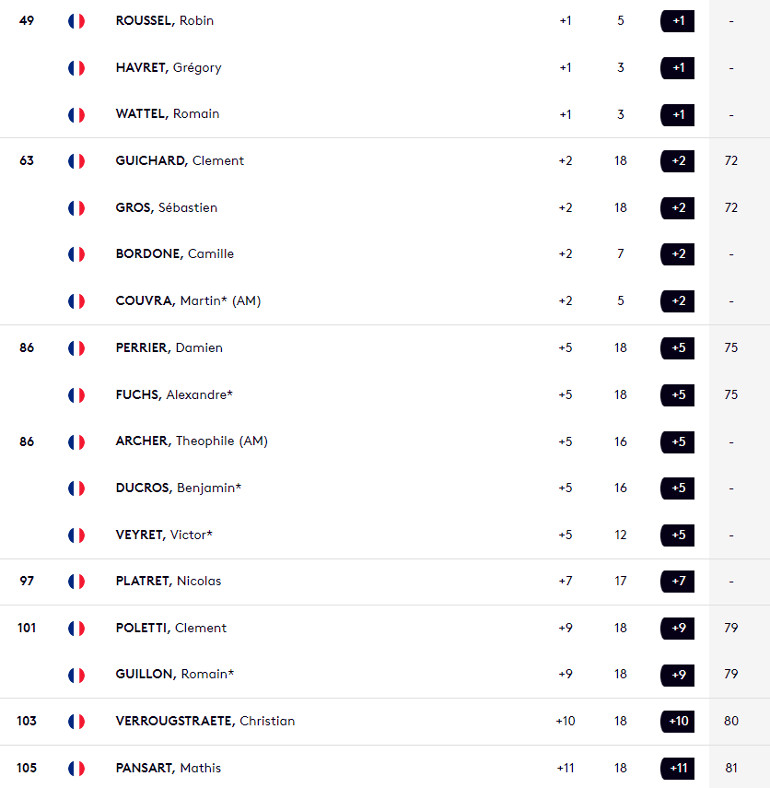The height and width of the screenshot is (788, 770).
Task: Click the +10 score badge for VERROUGSTRAETE
Action: point(678,722)
